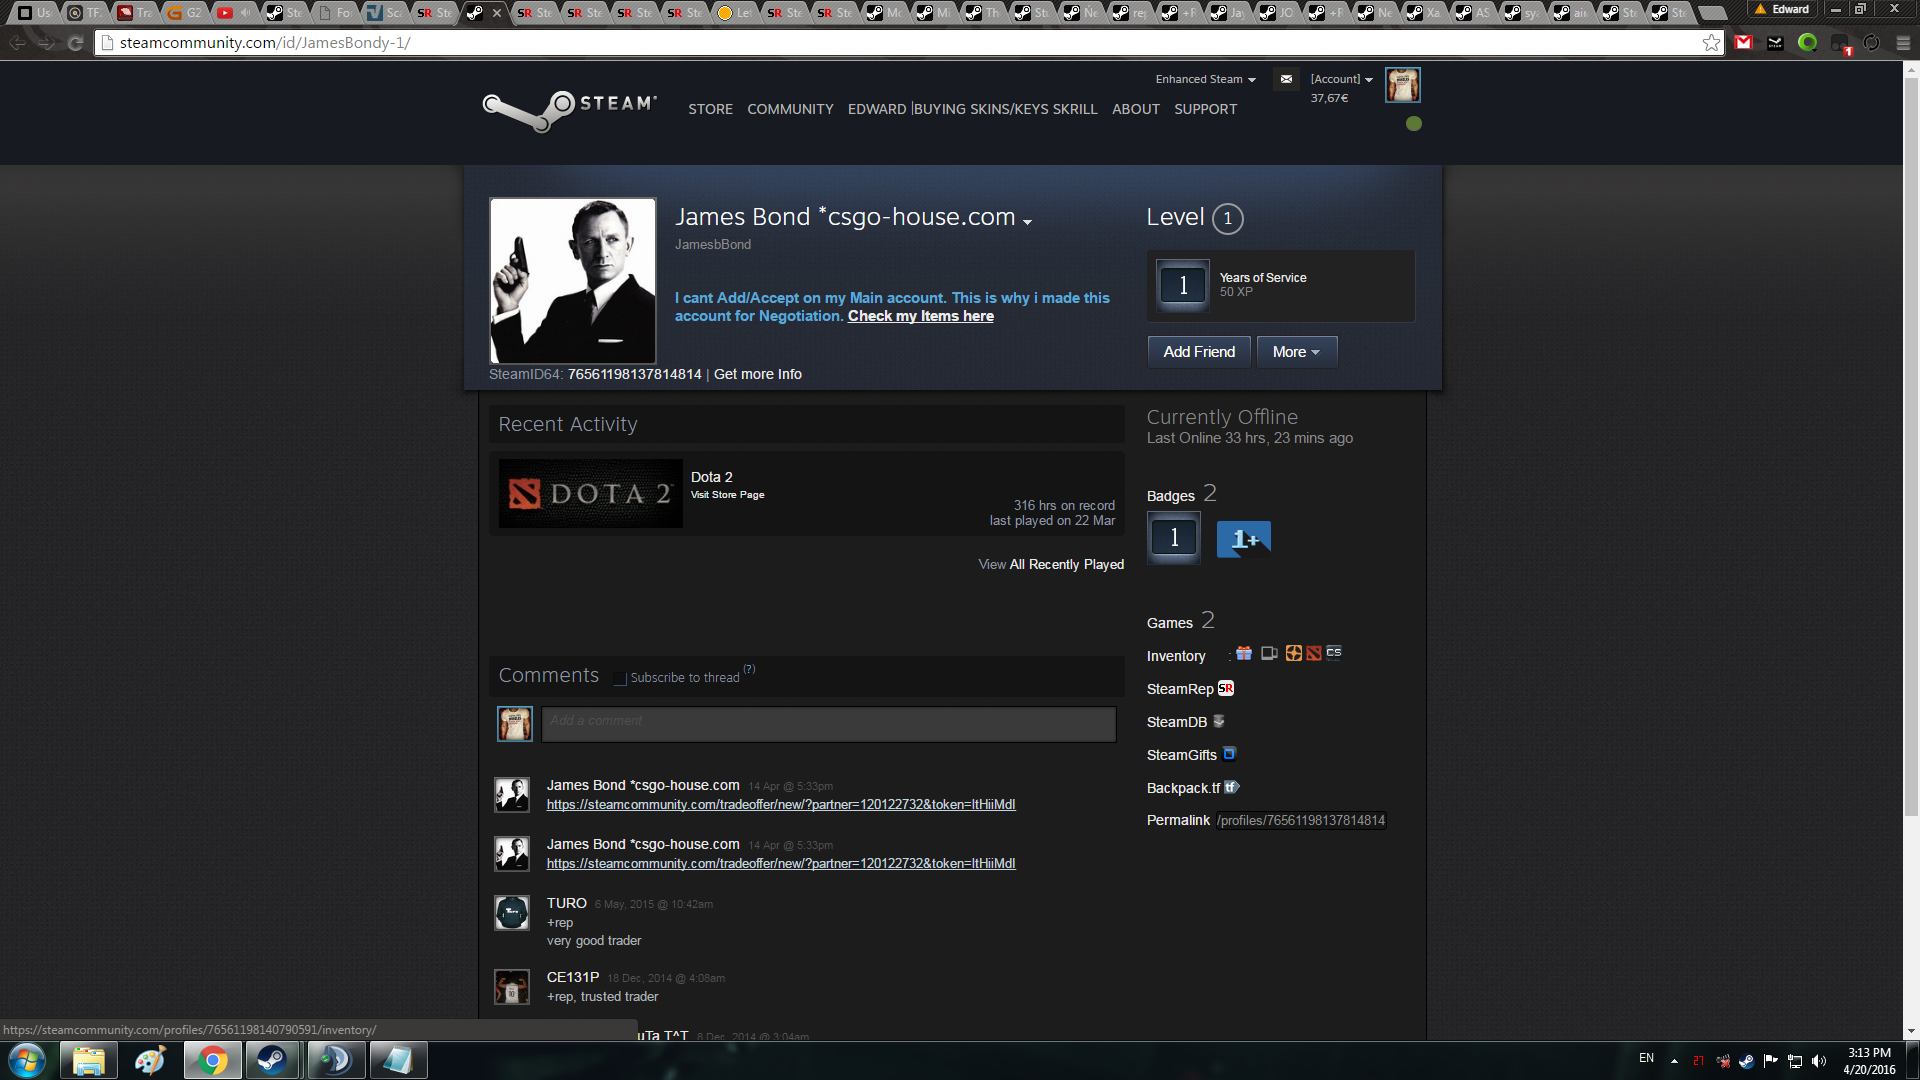The height and width of the screenshot is (1080, 1920).
Task: Open the SteamRep SR icon link
Action: tap(1226, 689)
